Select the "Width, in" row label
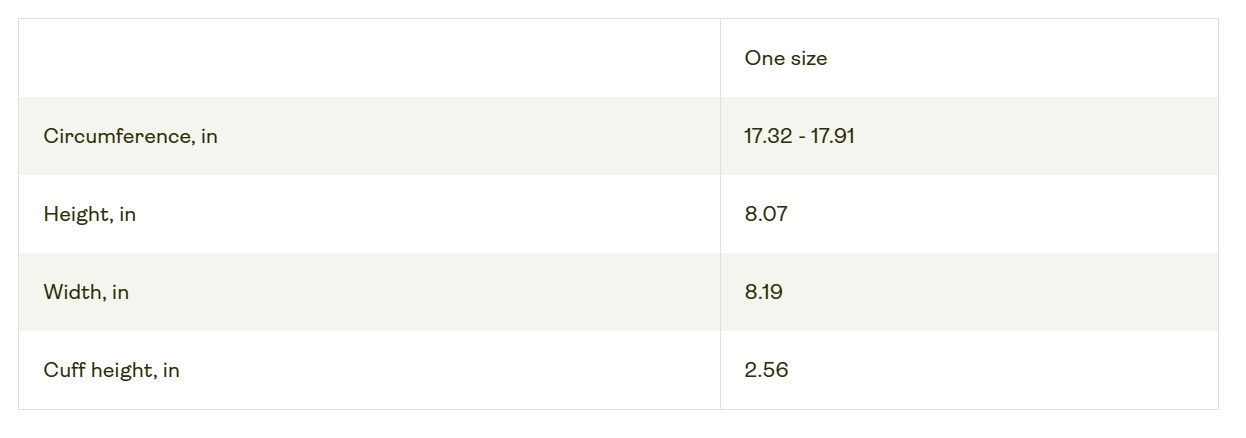The image size is (1246, 438). point(86,292)
